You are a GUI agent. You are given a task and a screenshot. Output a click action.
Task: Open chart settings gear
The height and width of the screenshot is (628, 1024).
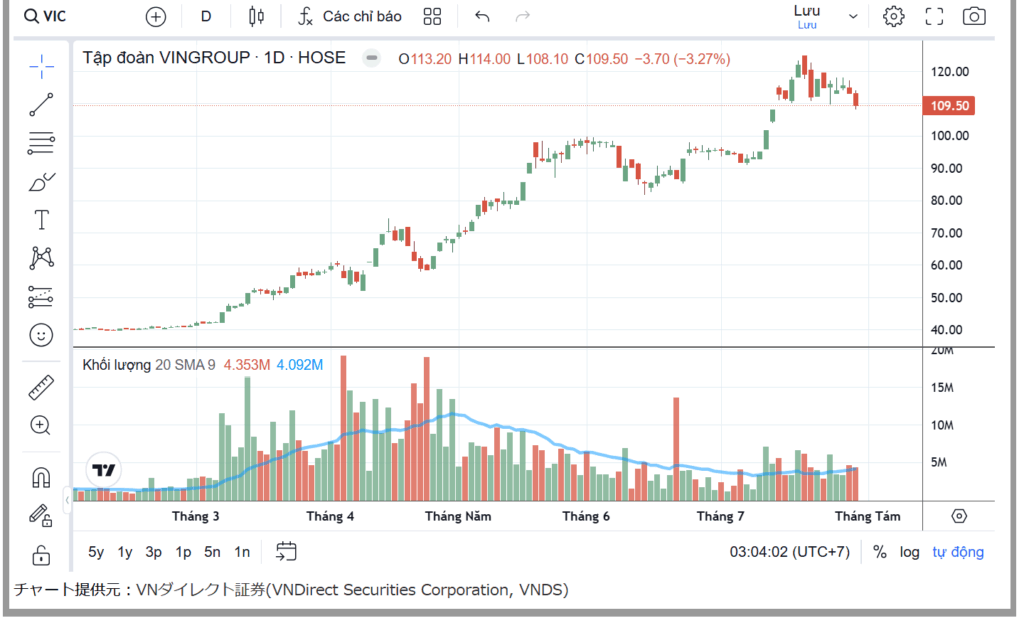(x=893, y=16)
